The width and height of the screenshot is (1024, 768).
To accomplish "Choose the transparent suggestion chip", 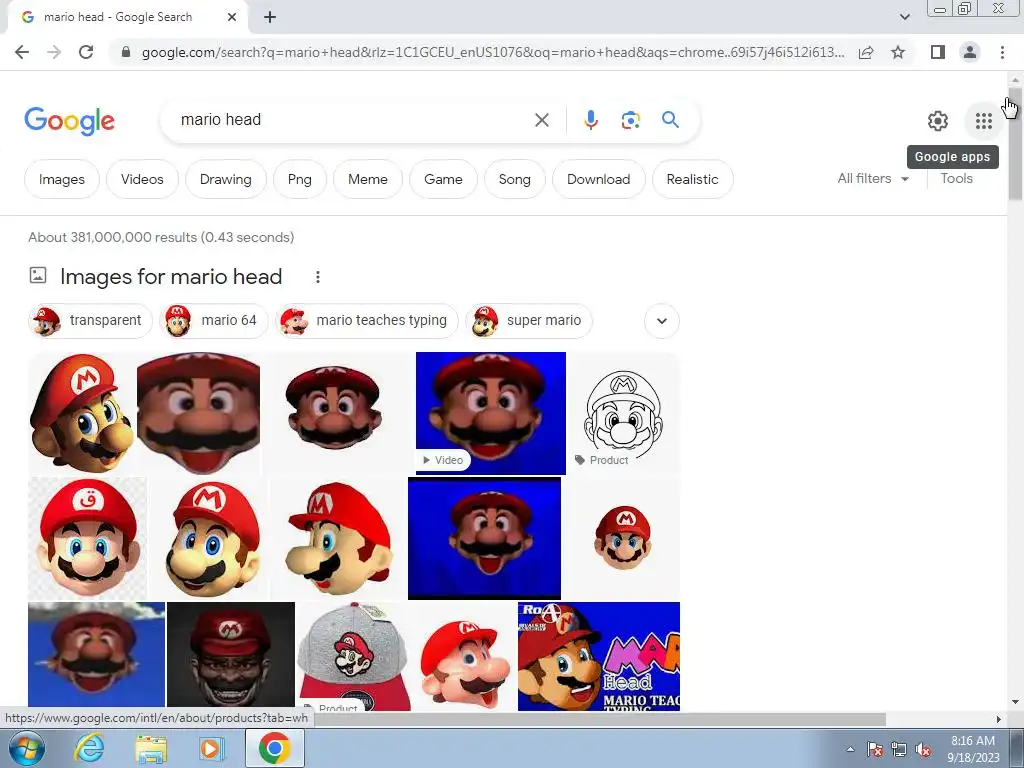I will (90, 321).
